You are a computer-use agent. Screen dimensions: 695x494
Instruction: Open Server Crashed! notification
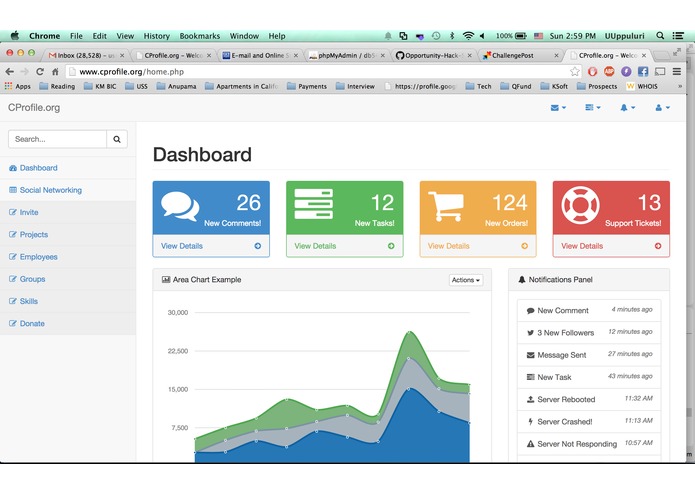point(589,421)
